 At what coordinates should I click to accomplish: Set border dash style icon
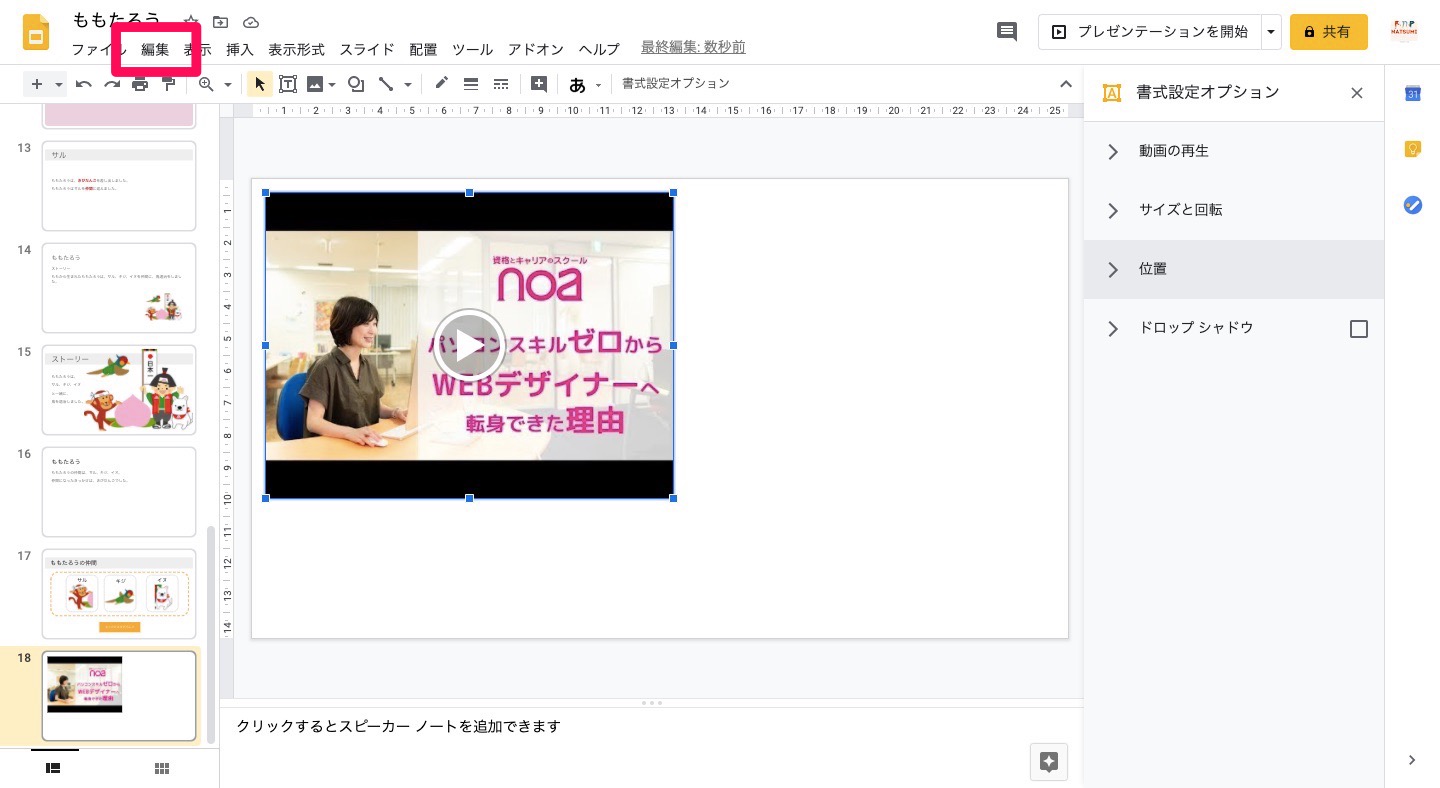coord(501,84)
